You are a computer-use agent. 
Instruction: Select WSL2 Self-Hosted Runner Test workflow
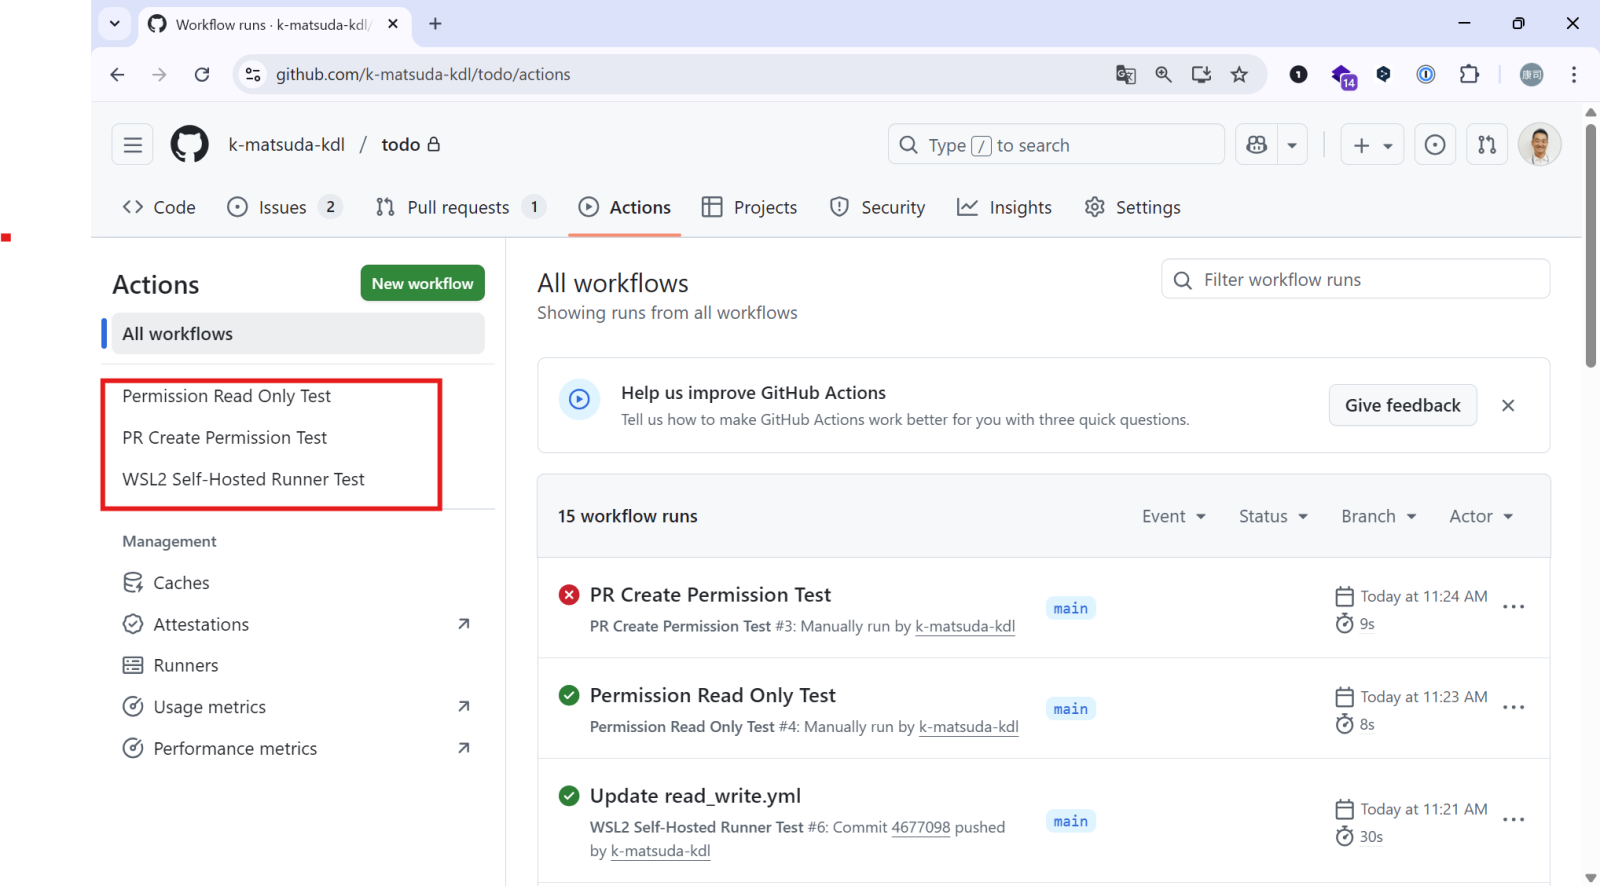(243, 479)
